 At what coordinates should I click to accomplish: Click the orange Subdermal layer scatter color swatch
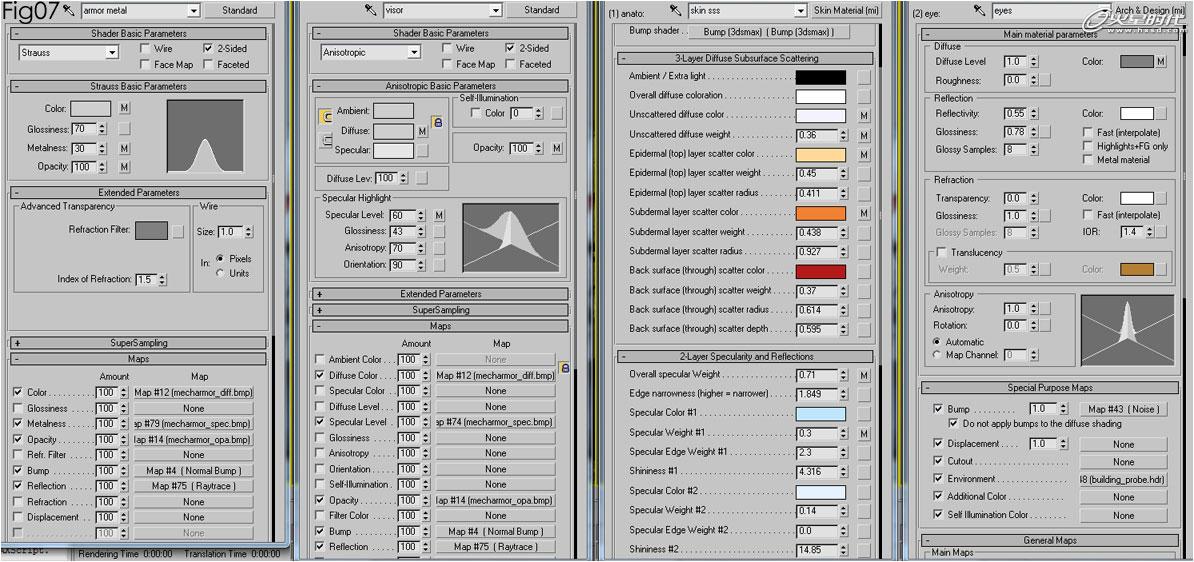pos(821,212)
